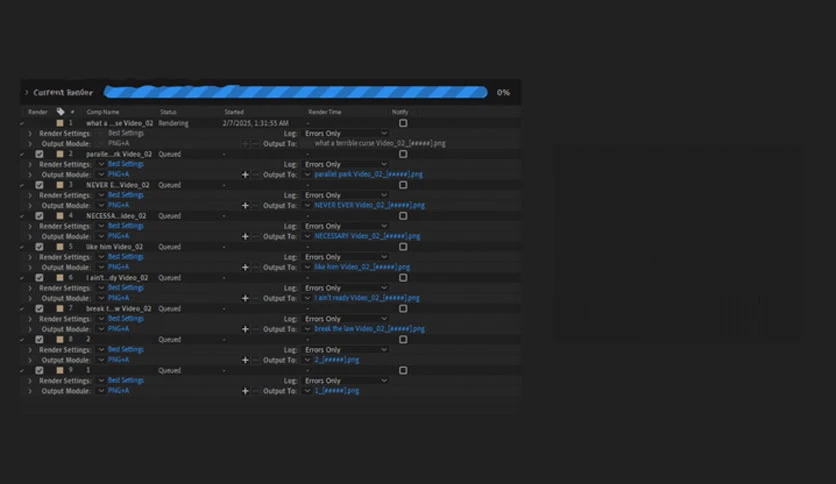
Task: Enable Notify for parallel park Video_02
Action: (403, 154)
